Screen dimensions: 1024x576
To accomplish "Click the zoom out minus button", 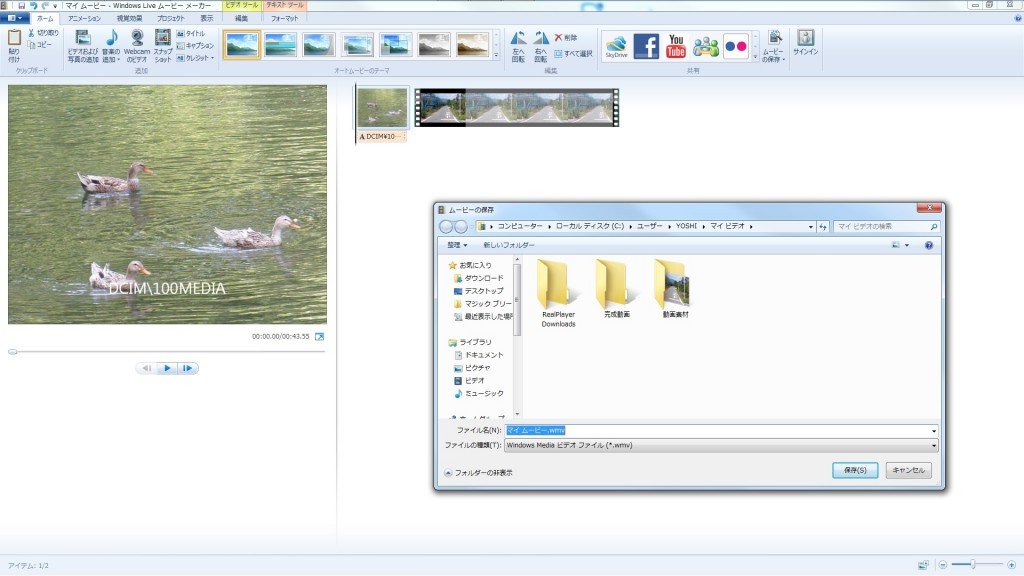I will [942, 565].
